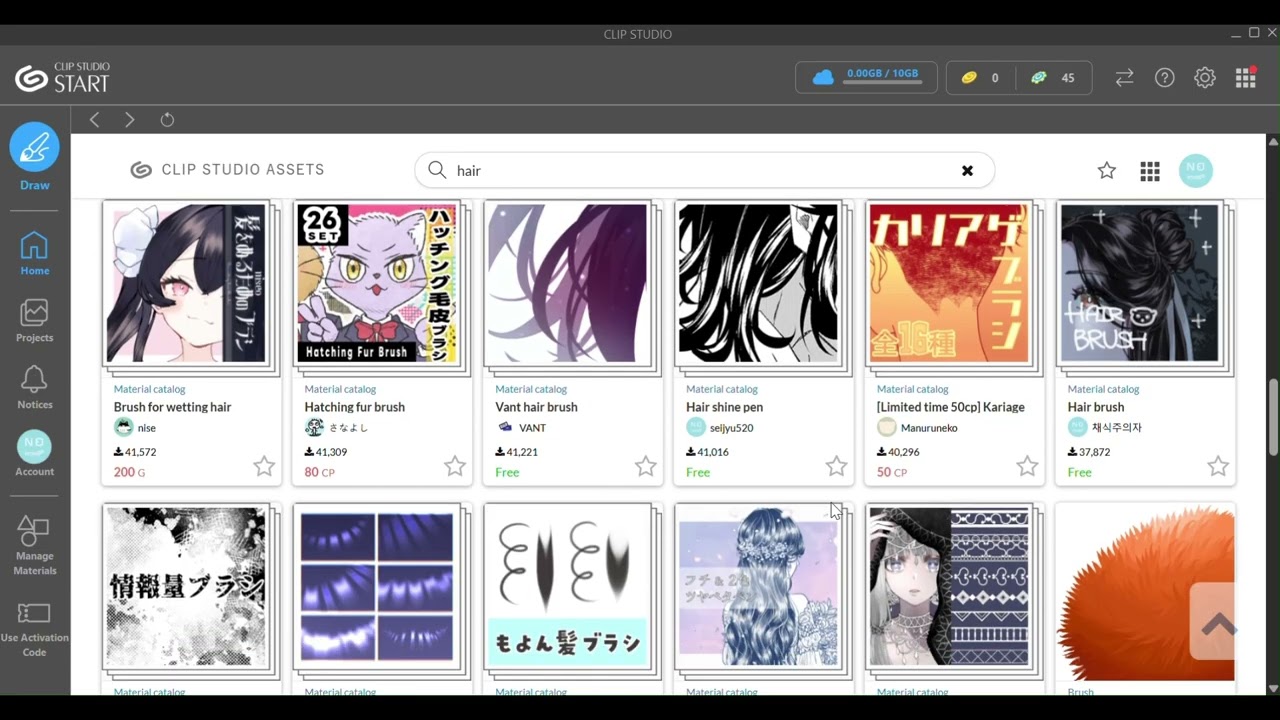1280x720 pixels.
Task: Open Manage Materials in sidebar
Action: click(x=34, y=546)
